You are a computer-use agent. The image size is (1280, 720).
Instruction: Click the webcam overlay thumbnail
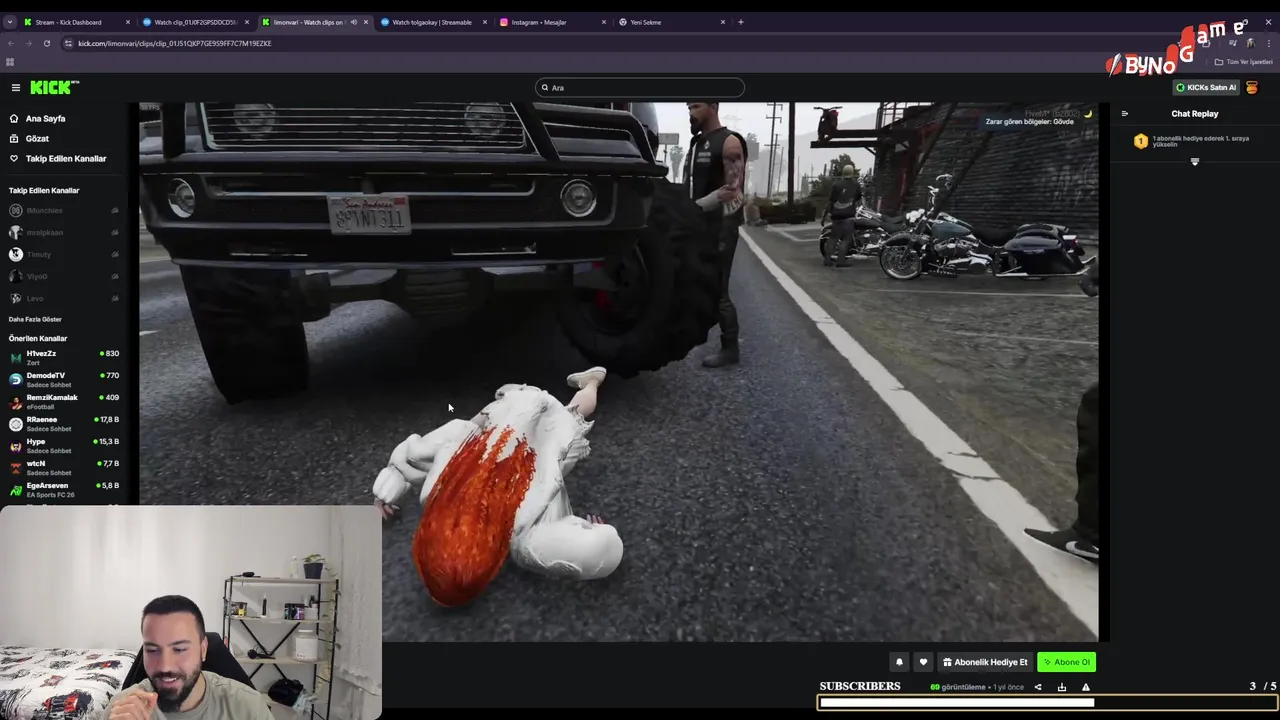coord(190,612)
